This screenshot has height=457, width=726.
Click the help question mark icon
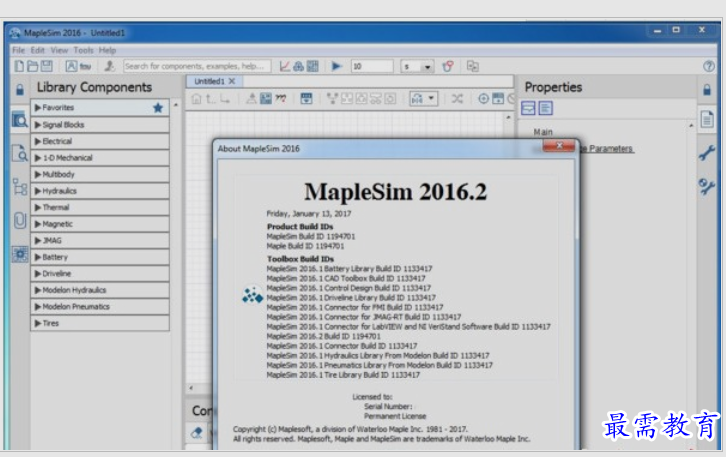708,66
